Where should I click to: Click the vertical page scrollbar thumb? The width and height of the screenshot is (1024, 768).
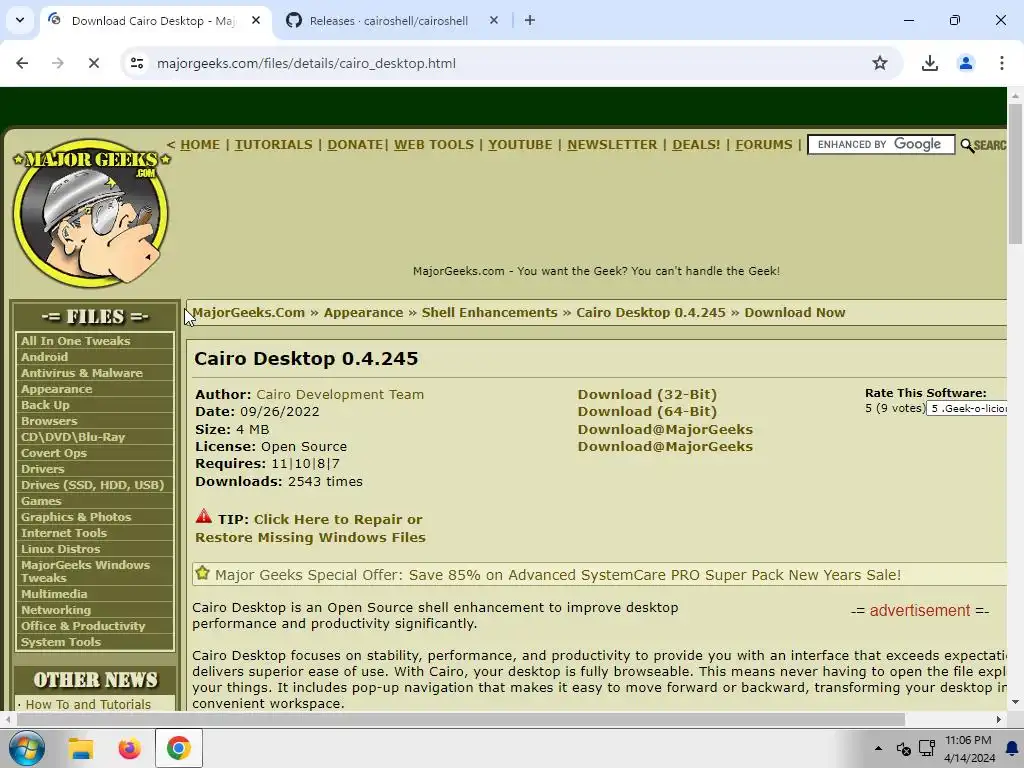pyautogui.click(x=1015, y=173)
